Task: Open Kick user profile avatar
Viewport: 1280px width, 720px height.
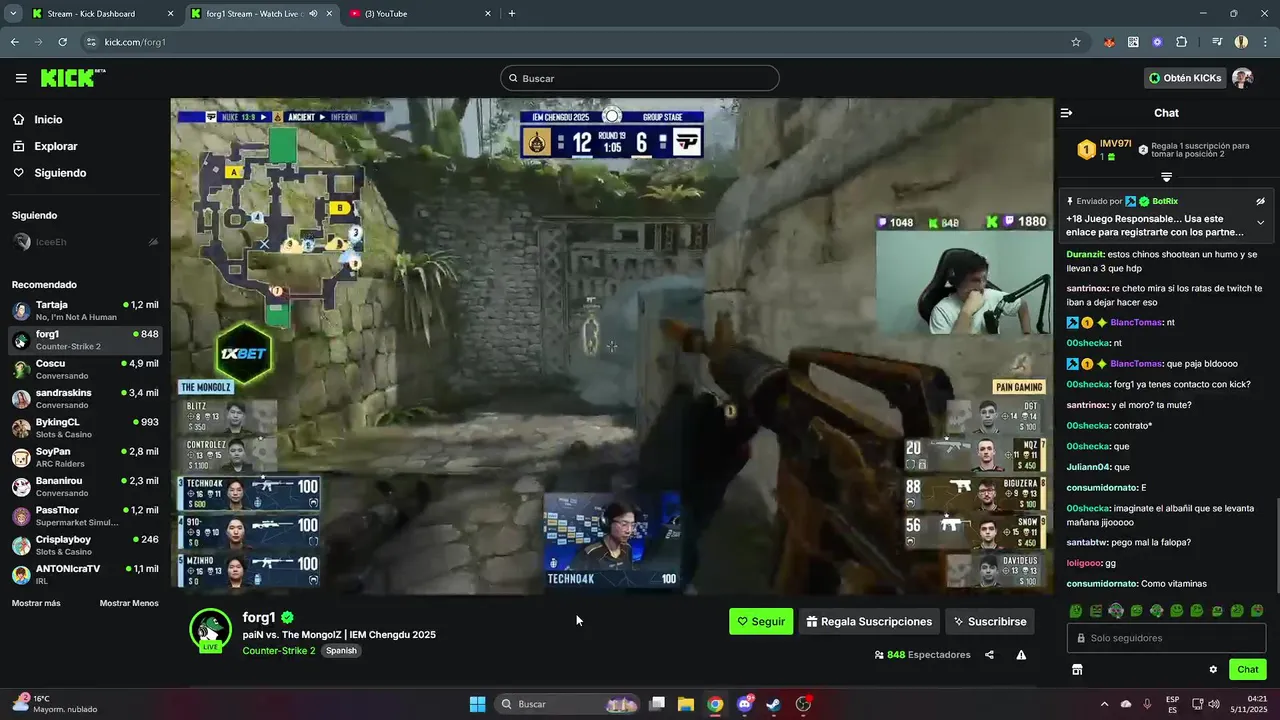Action: coord(1242,78)
